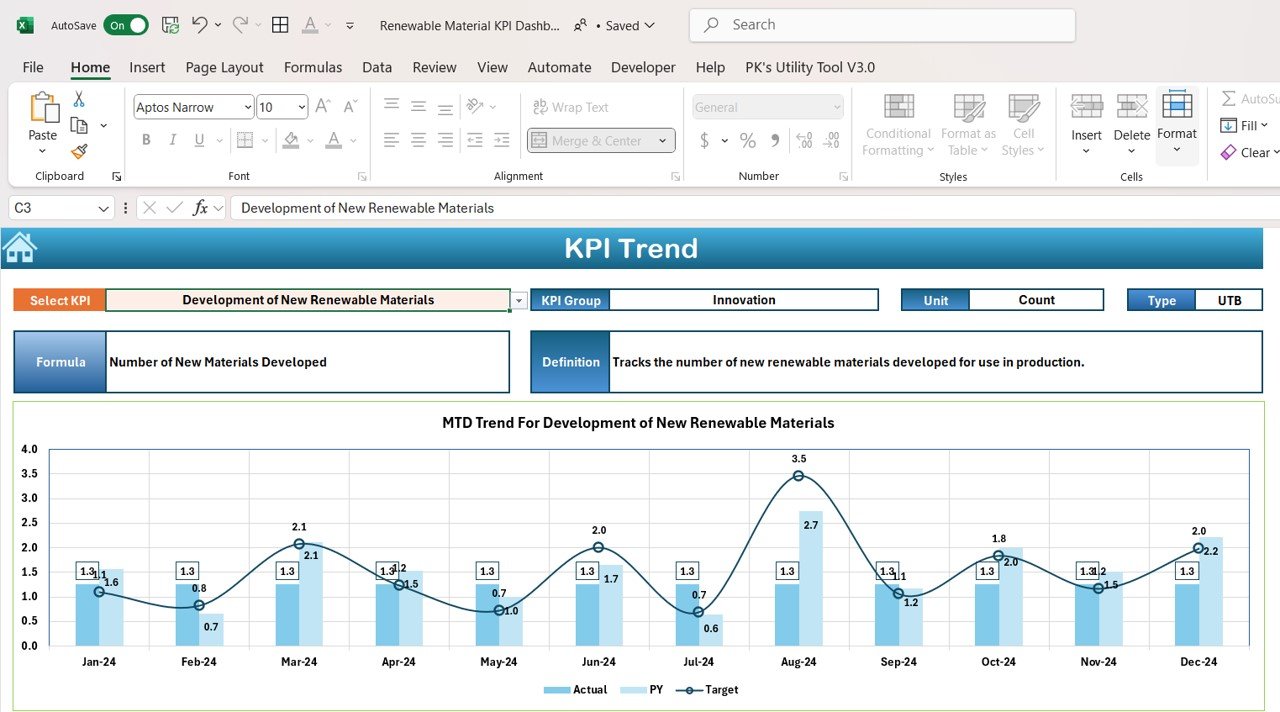The height and width of the screenshot is (712, 1280).
Task: Open the General number format dropdown
Action: pos(837,107)
